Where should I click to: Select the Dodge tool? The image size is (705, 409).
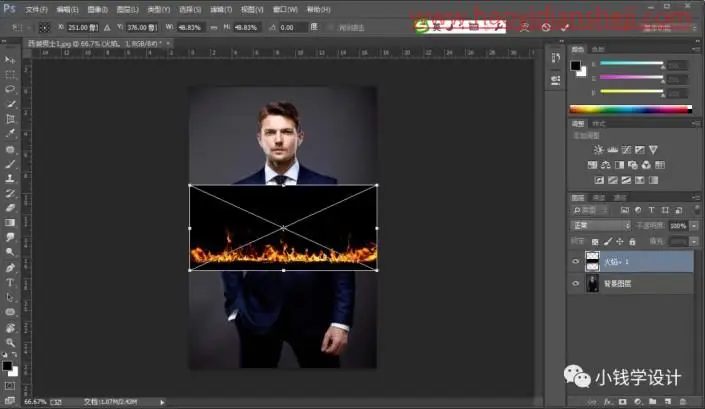(10, 252)
